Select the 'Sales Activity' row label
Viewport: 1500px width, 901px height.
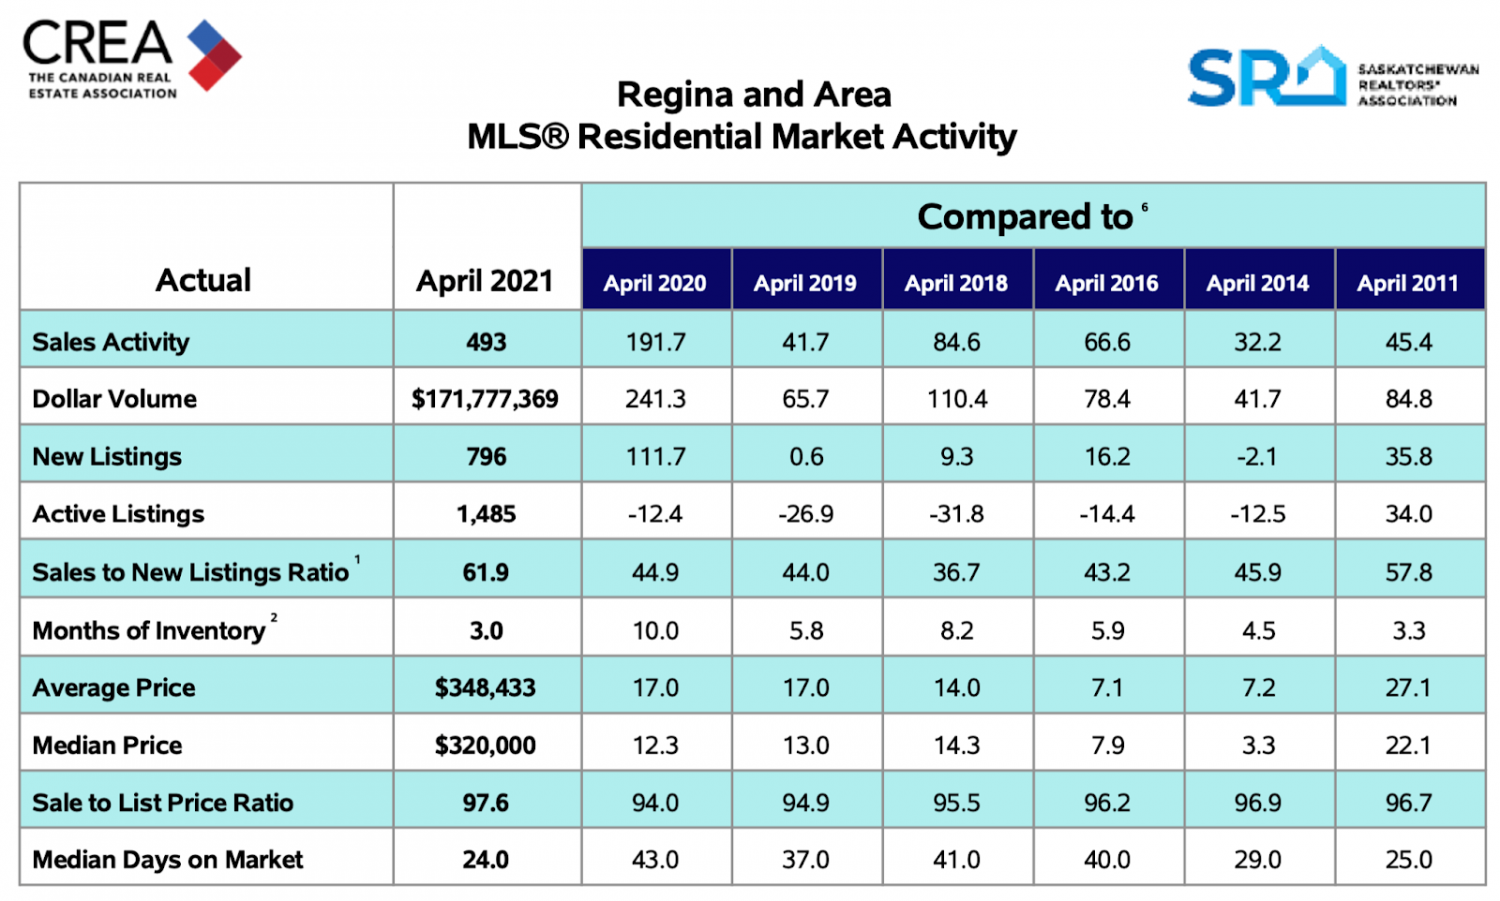click(x=111, y=342)
